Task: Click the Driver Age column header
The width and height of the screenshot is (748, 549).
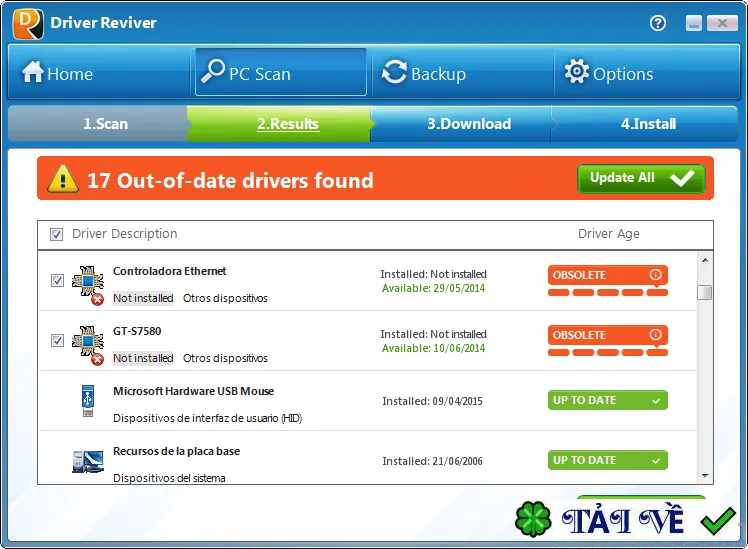Action: [608, 234]
